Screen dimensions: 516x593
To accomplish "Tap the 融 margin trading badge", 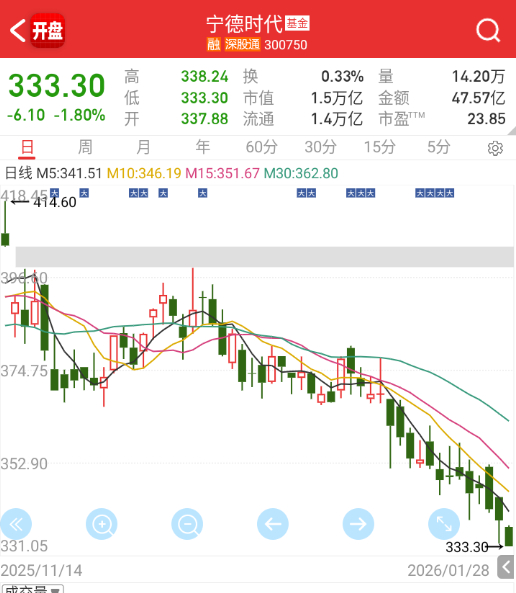I will click(214, 44).
